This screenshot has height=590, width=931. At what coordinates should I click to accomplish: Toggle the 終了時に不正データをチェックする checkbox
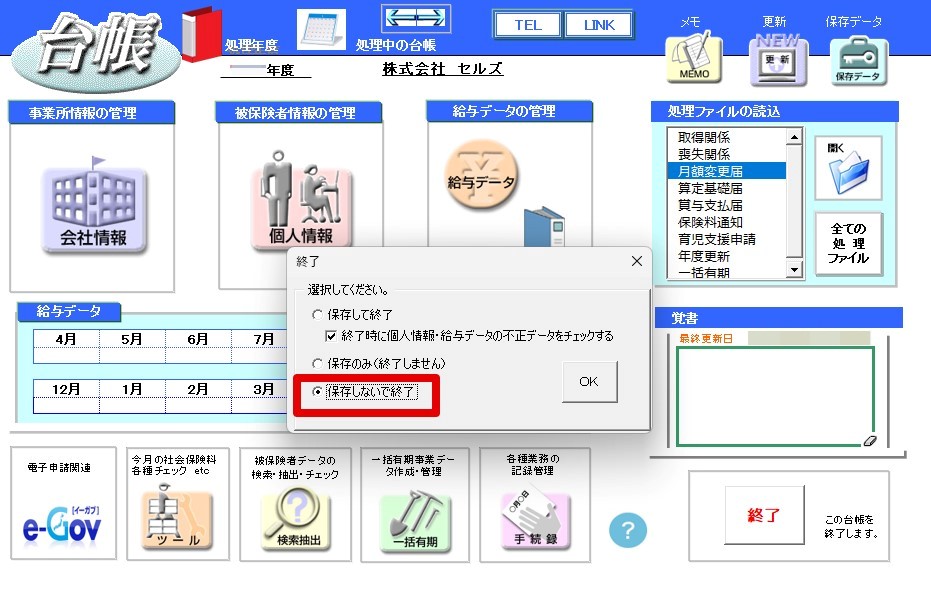pyautogui.click(x=331, y=336)
